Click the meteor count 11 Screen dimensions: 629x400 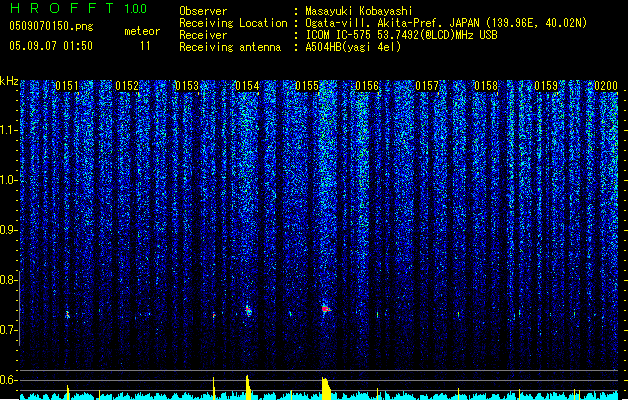(145, 46)
